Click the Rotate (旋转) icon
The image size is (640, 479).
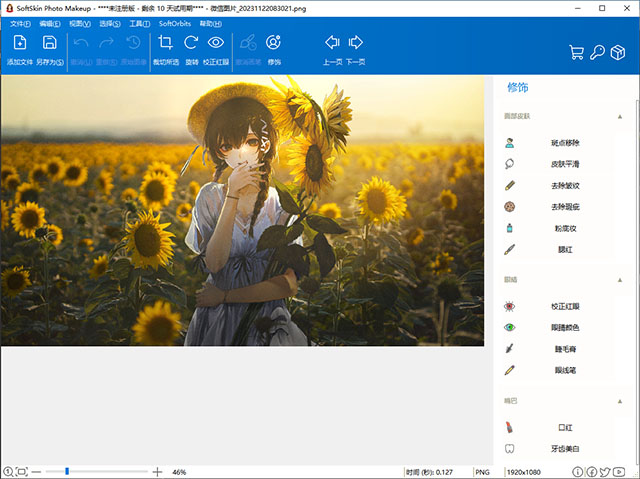pos(191,44)
